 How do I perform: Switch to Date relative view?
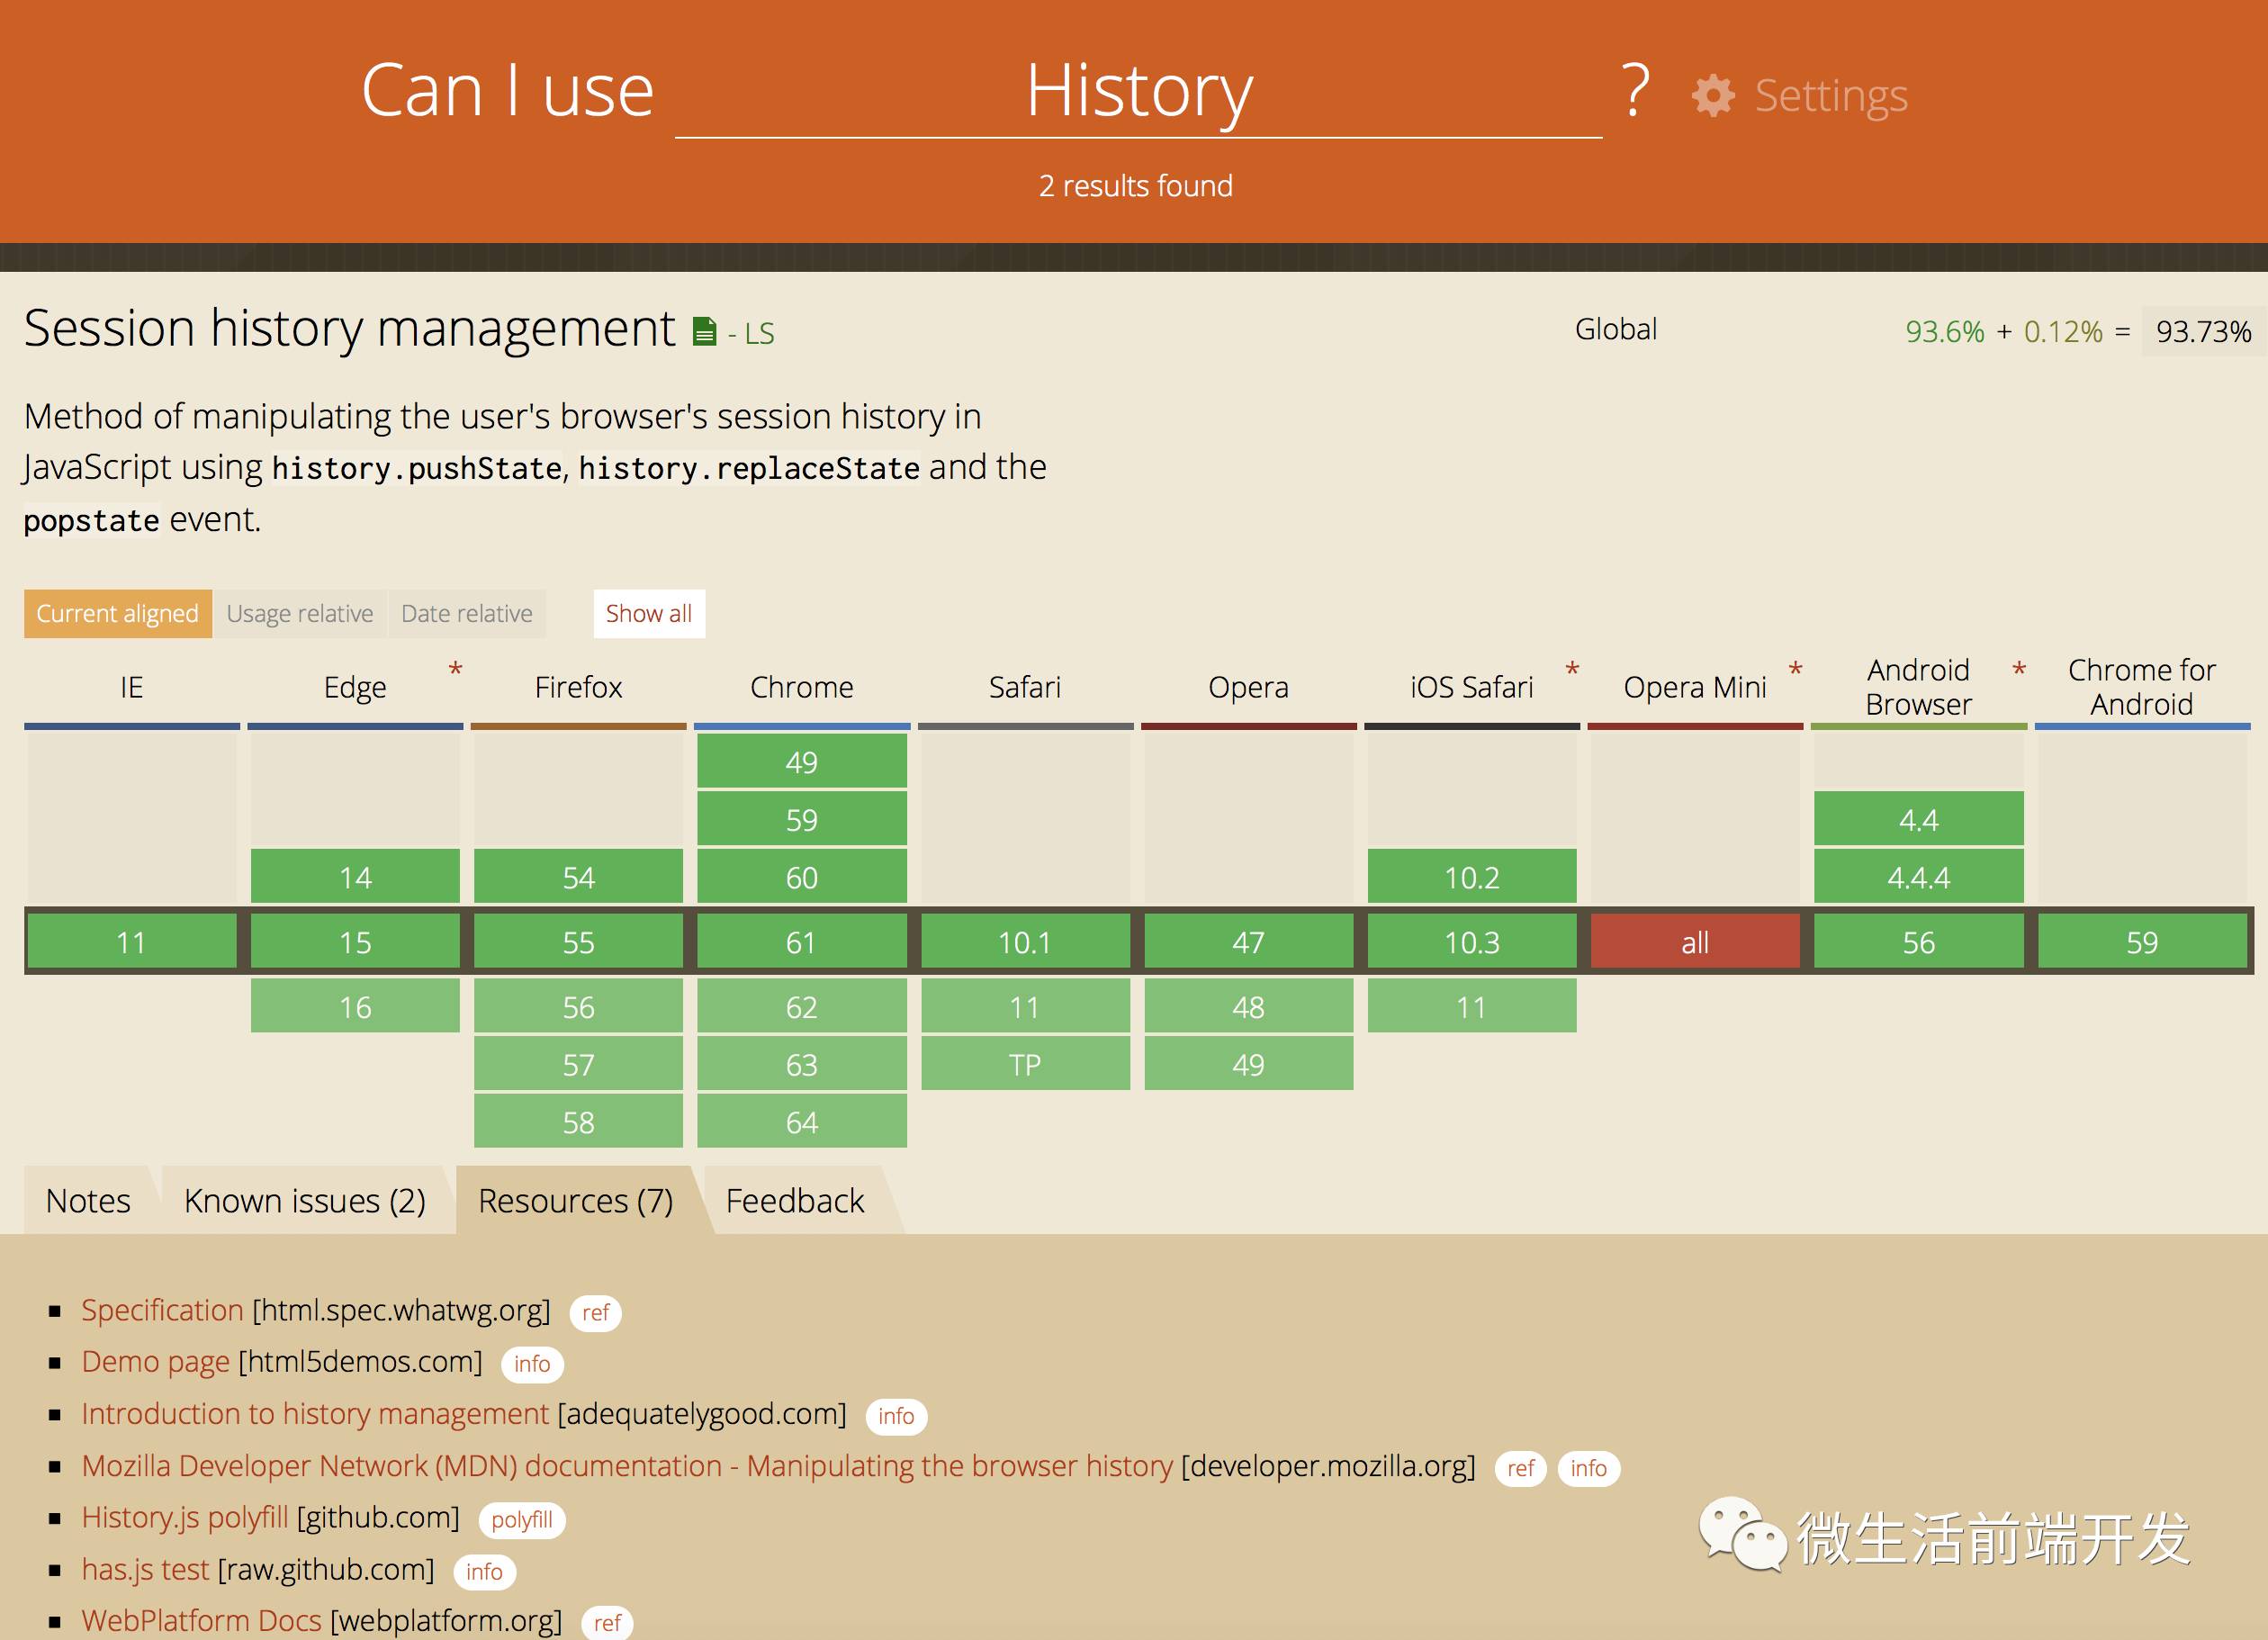(x=466, y=613)
